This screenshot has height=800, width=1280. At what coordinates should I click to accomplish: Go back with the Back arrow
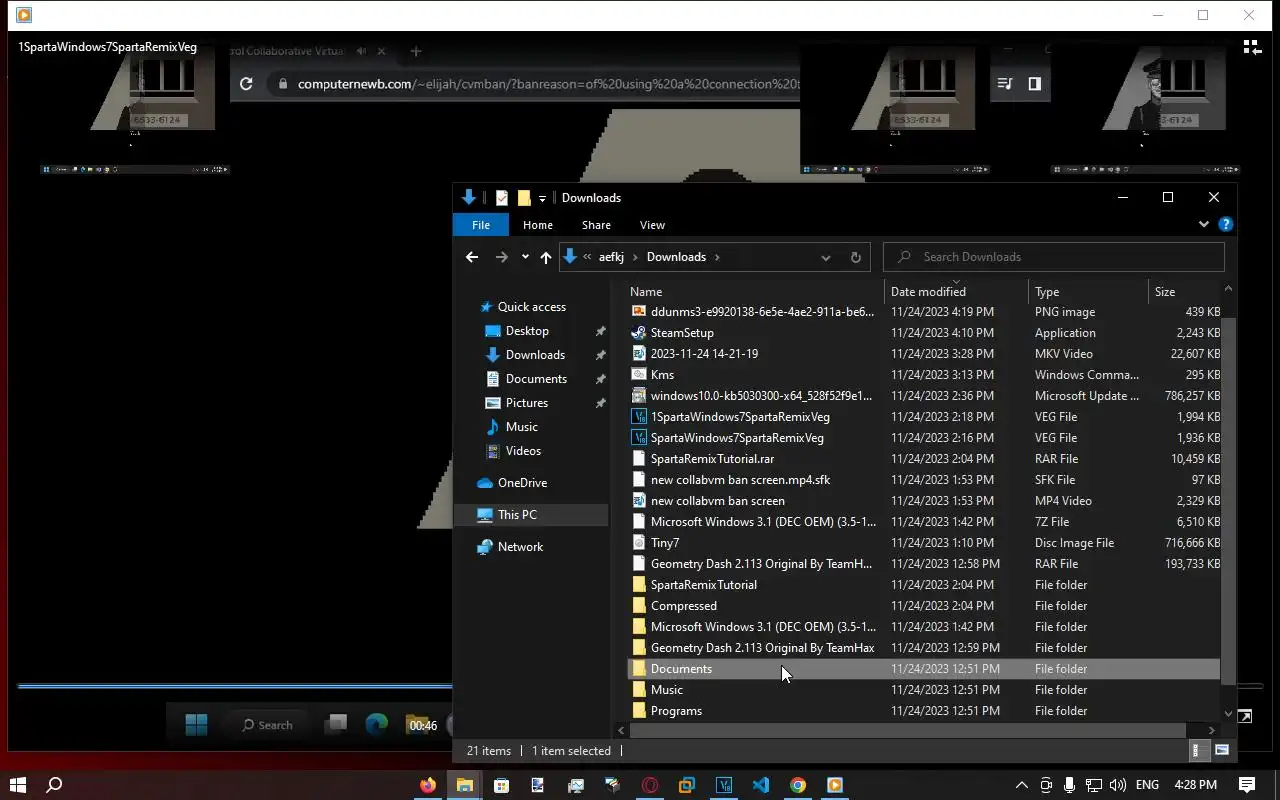(472, 257)
